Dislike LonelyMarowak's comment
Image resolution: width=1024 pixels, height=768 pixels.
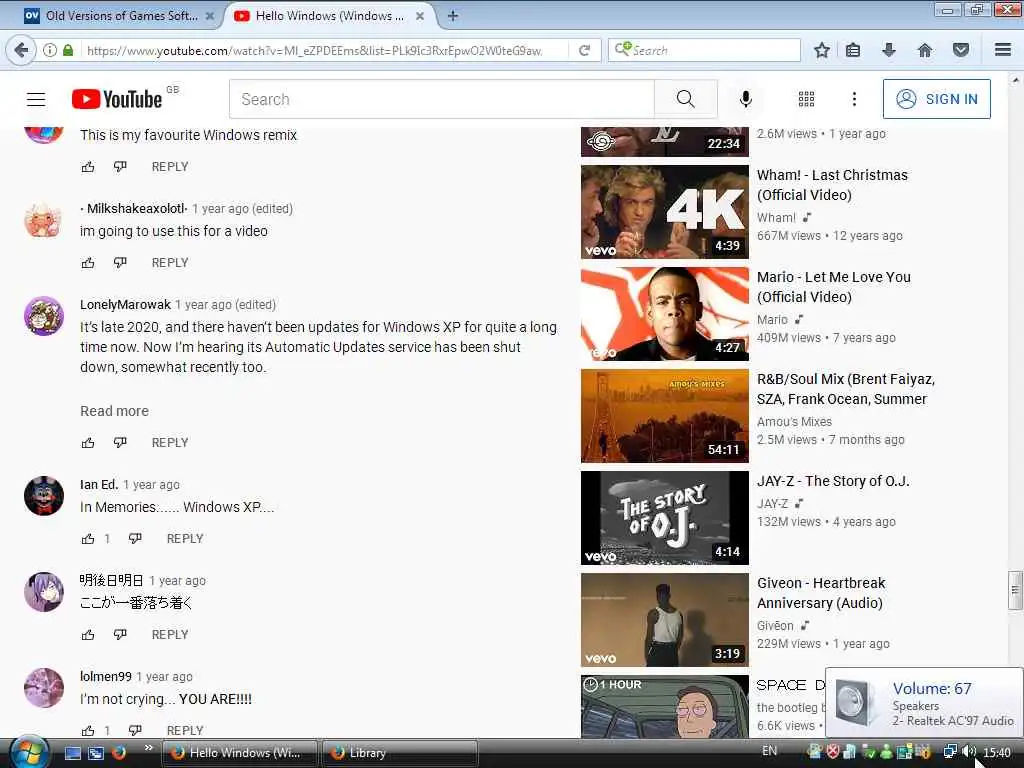pyautogui.click(x=120, y=443)
